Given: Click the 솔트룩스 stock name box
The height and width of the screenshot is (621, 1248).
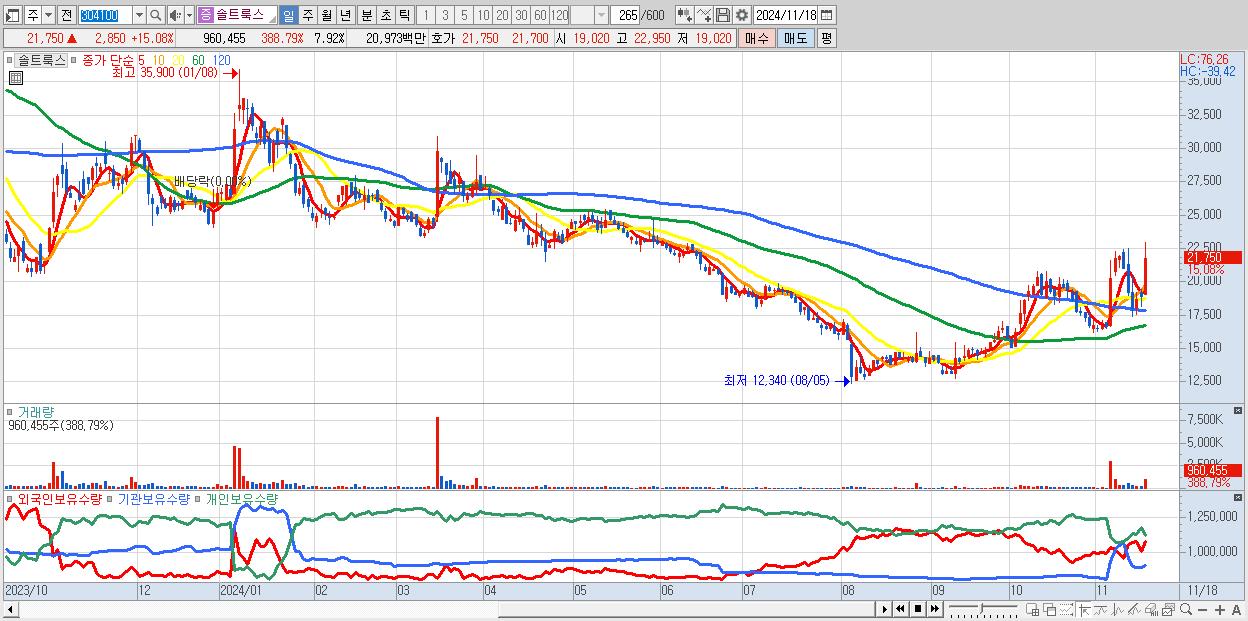Looking at the screenshot, I should tap(245, 15).
